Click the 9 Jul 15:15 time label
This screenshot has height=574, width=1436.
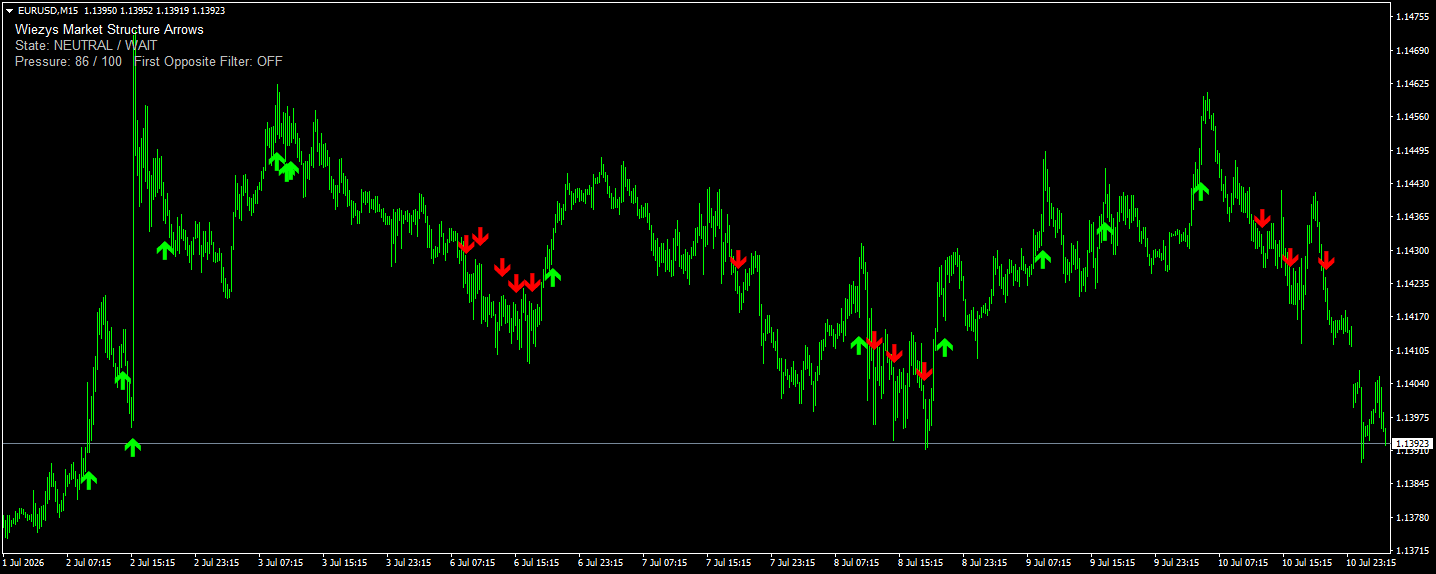tap(1113, 563)
